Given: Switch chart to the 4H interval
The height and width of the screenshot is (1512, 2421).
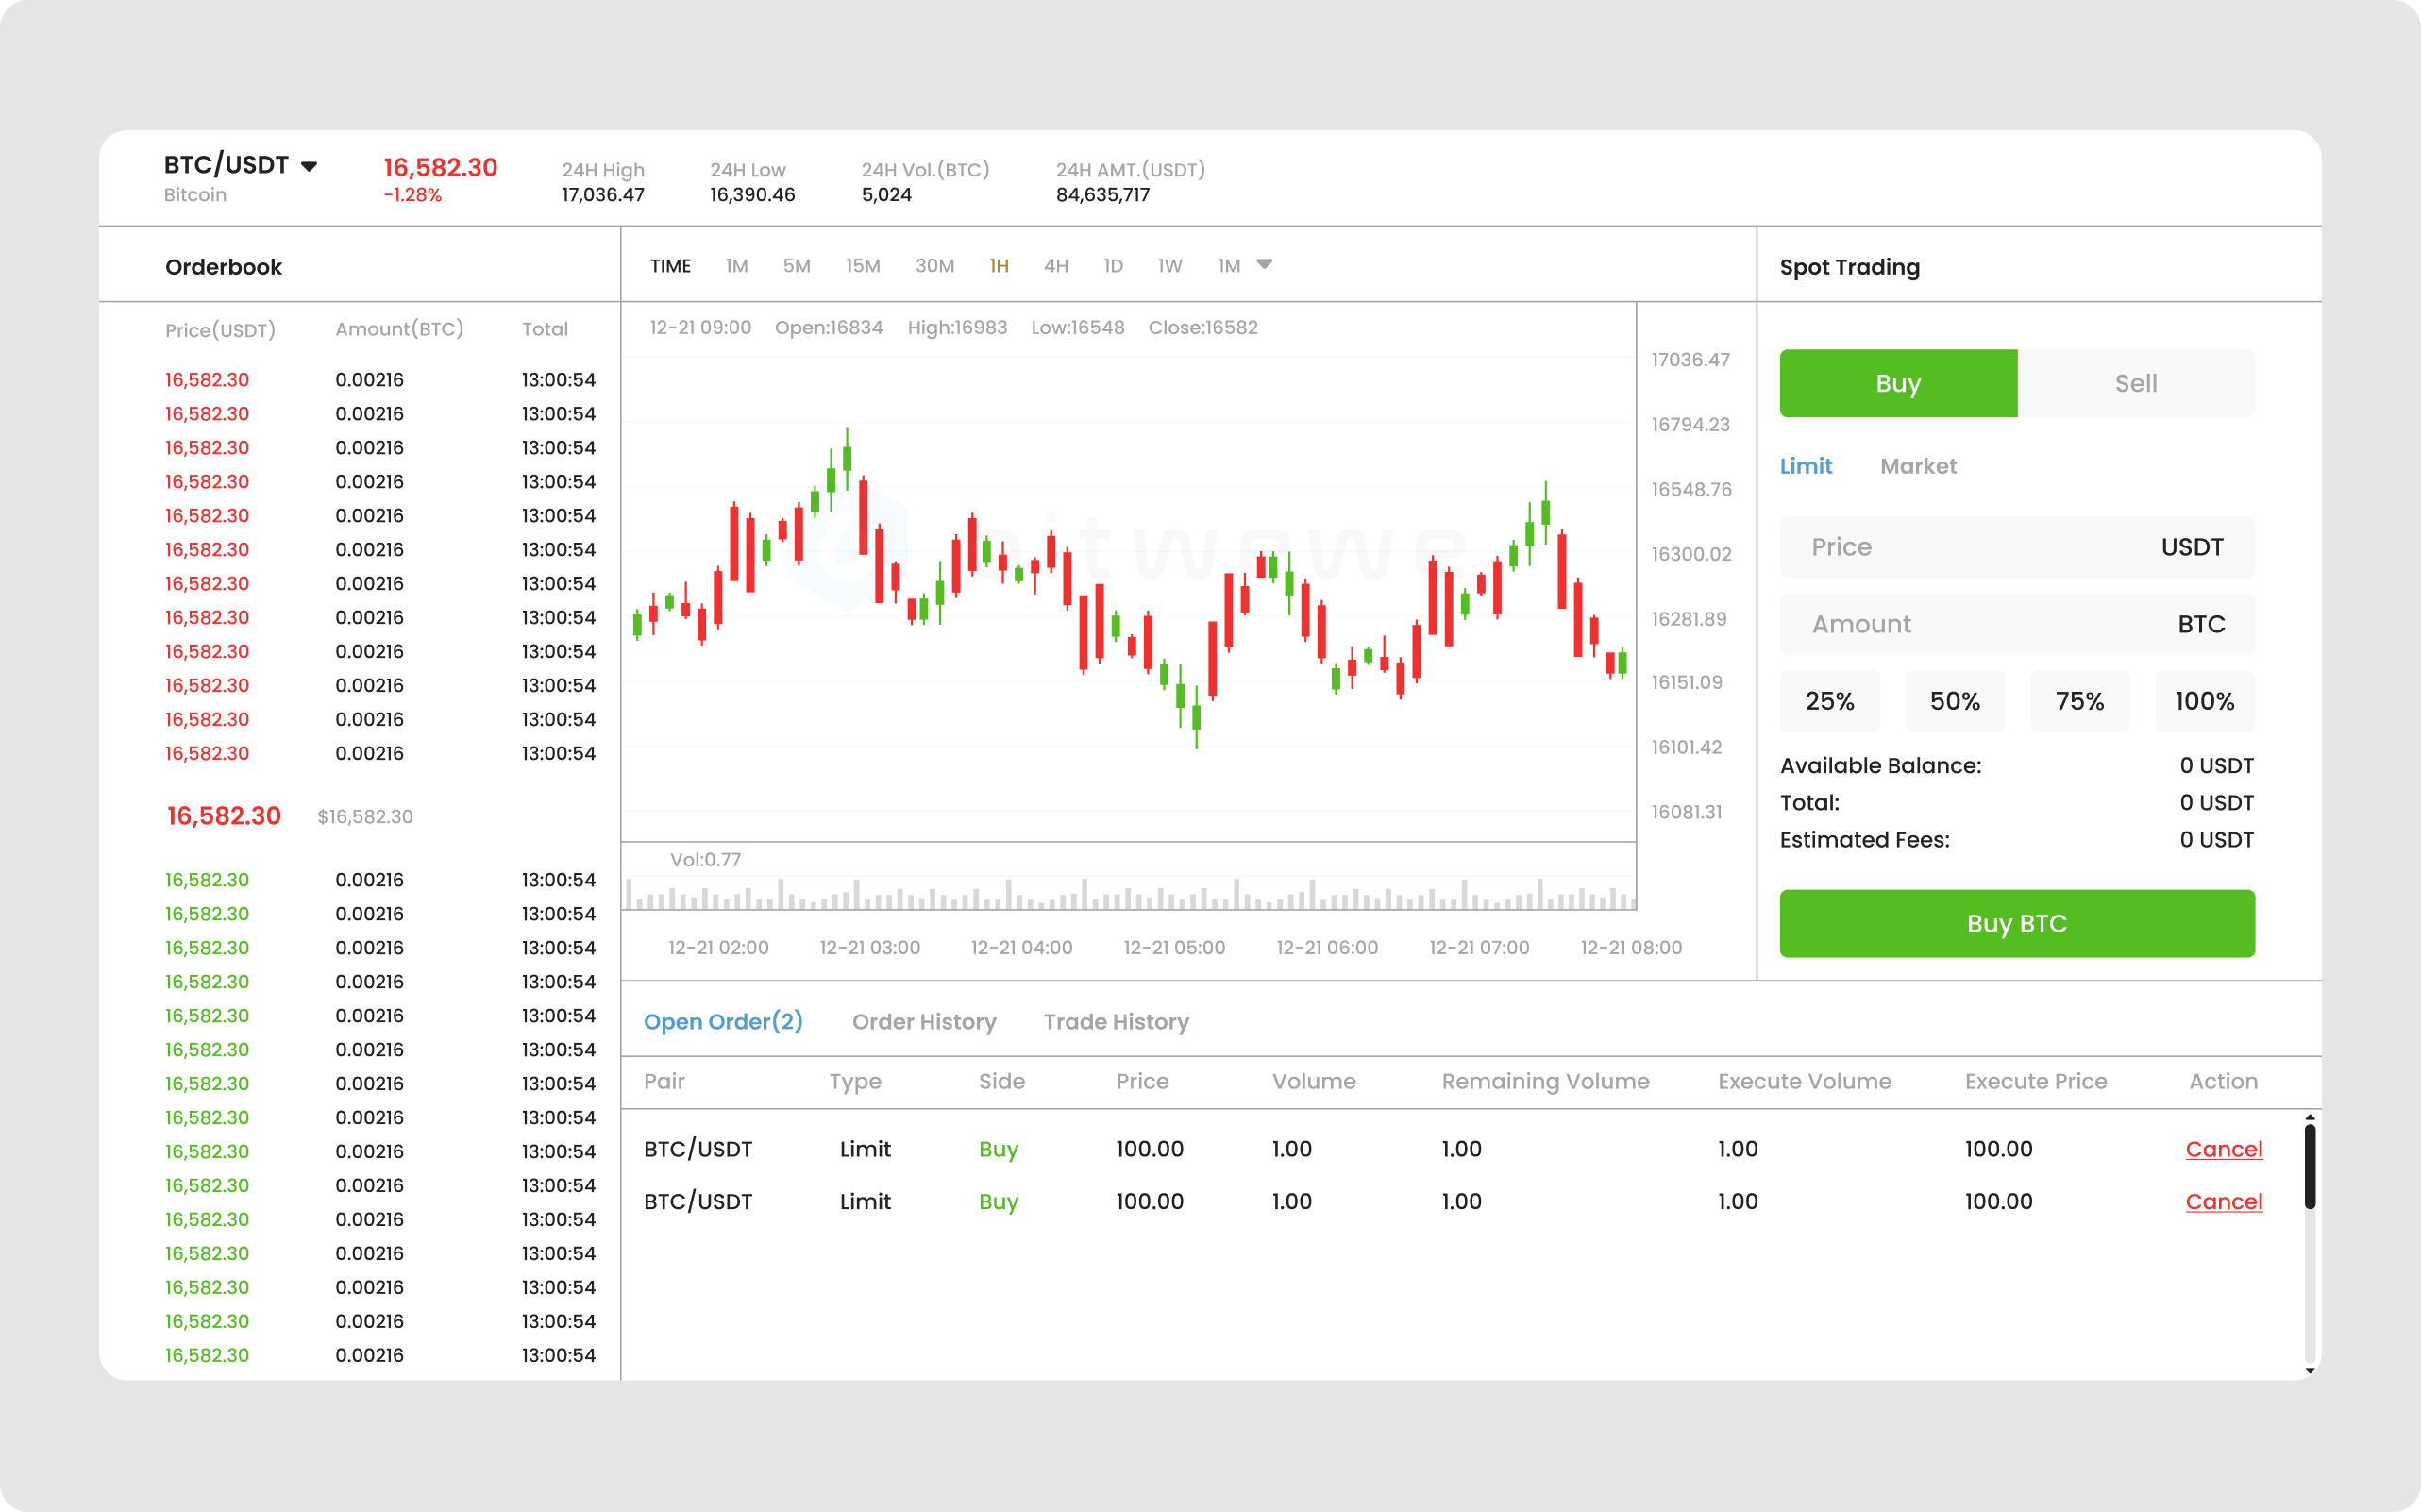Looking at the screenshot, I should [1055, 266].
